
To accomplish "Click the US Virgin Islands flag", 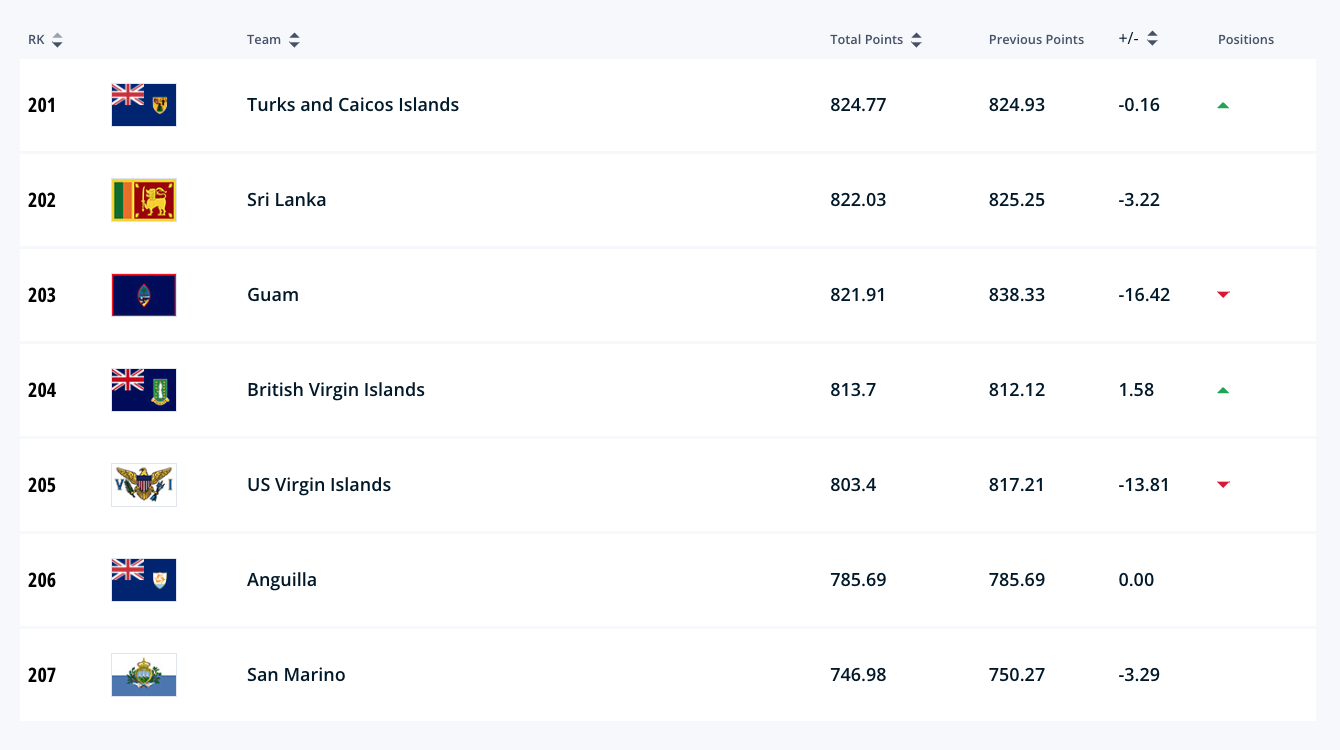I will coord(144,485).
